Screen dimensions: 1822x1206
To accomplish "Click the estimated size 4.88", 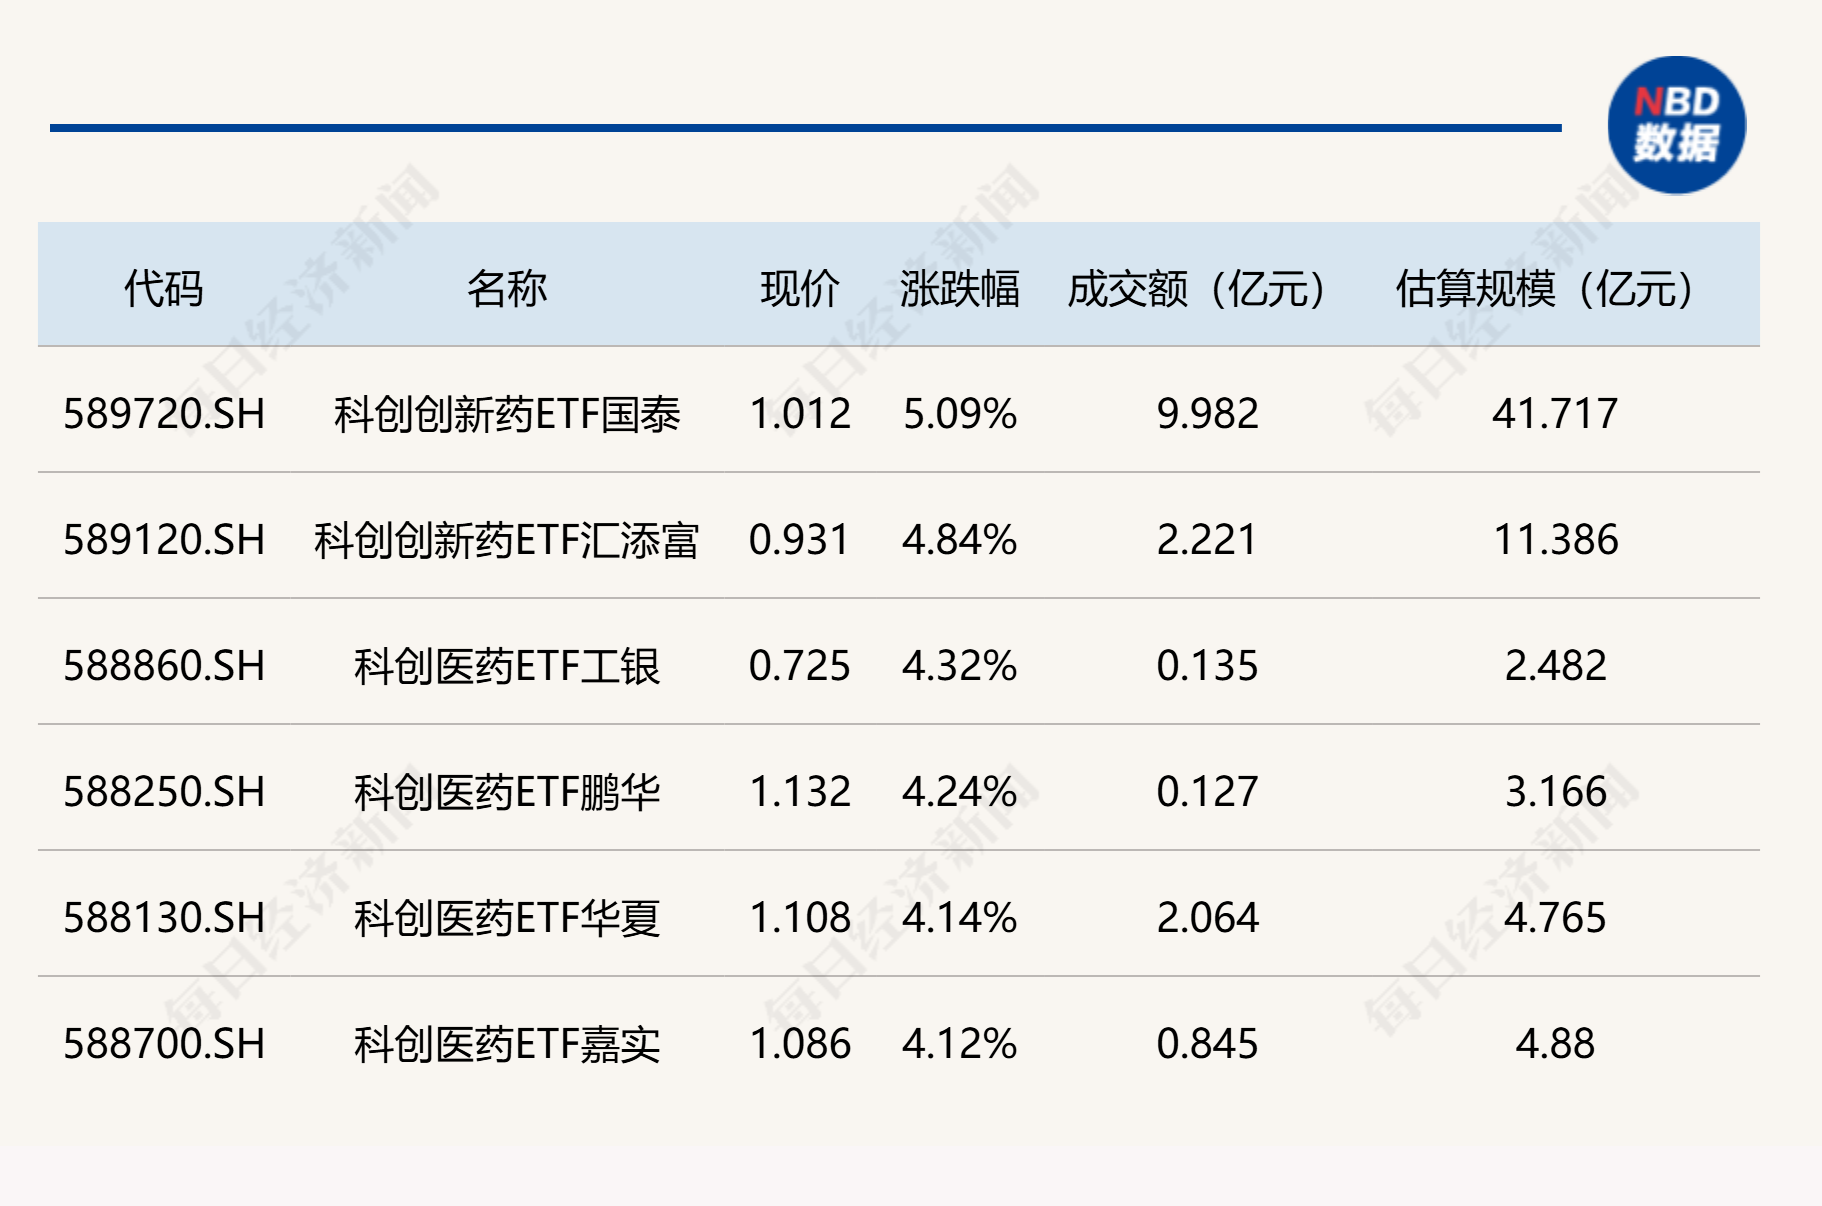I will pyautogui.click(x=1556, y=1044).
